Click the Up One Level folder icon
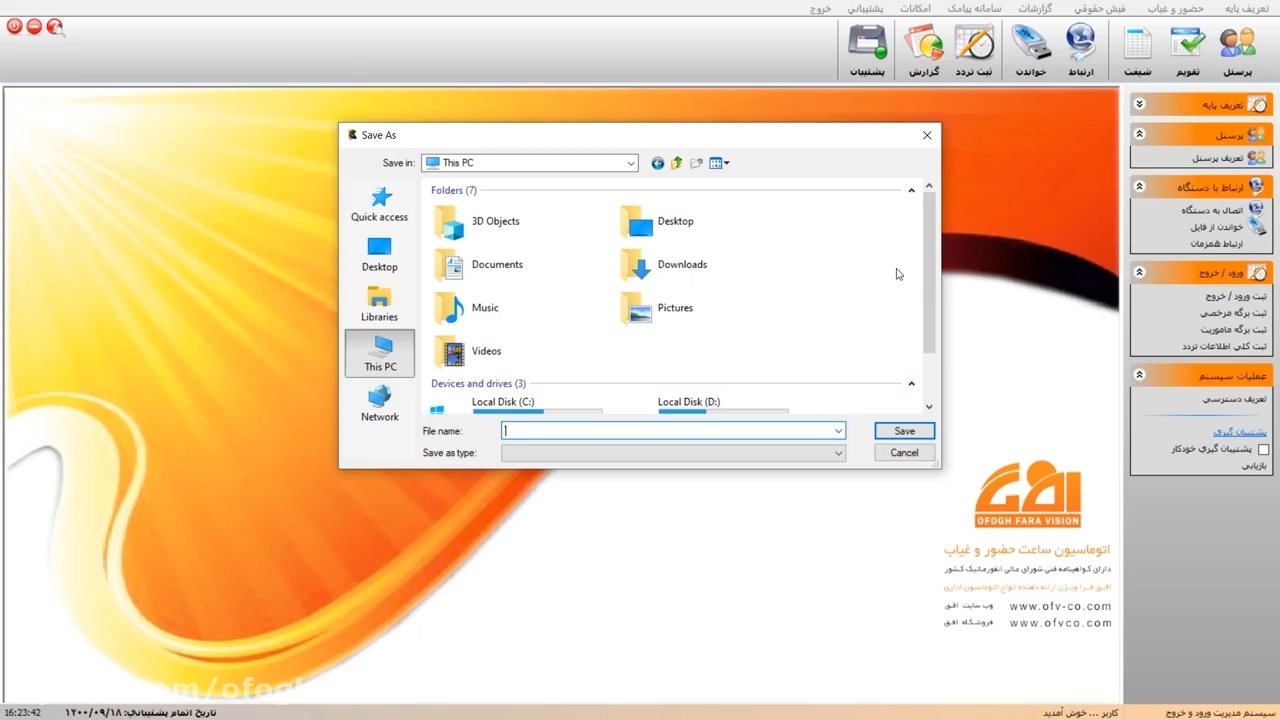 (677, 163)
